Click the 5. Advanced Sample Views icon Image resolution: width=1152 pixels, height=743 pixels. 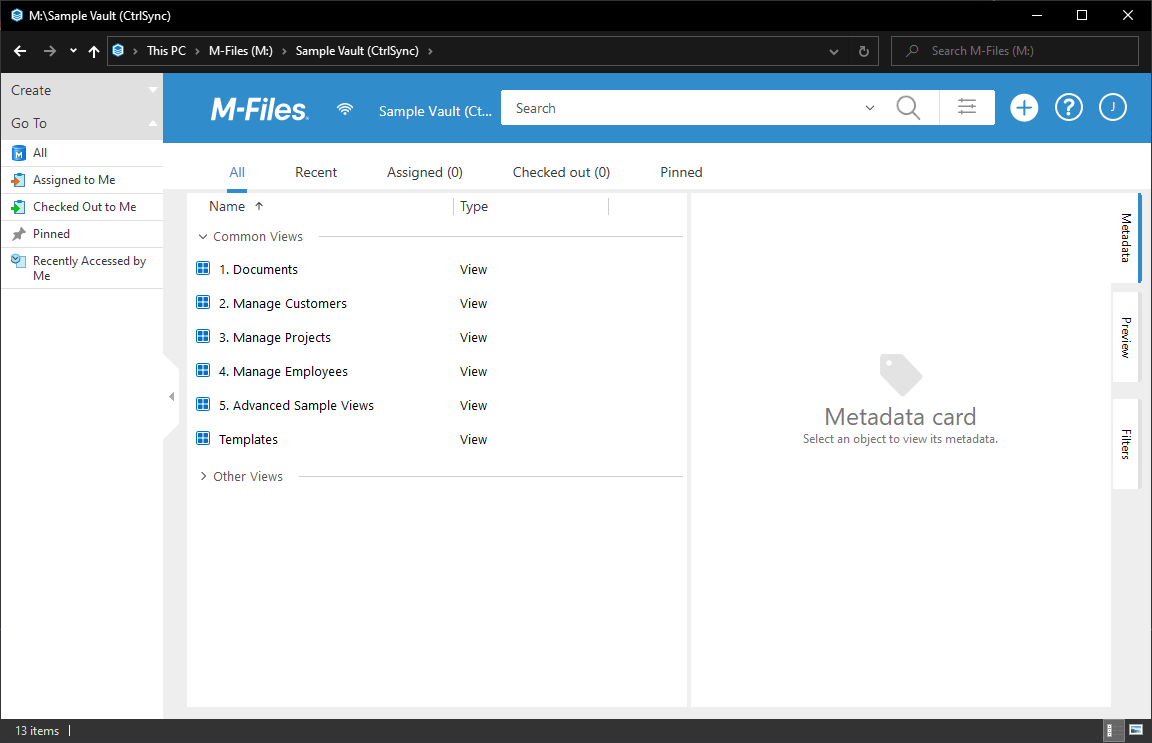[204, 403]
